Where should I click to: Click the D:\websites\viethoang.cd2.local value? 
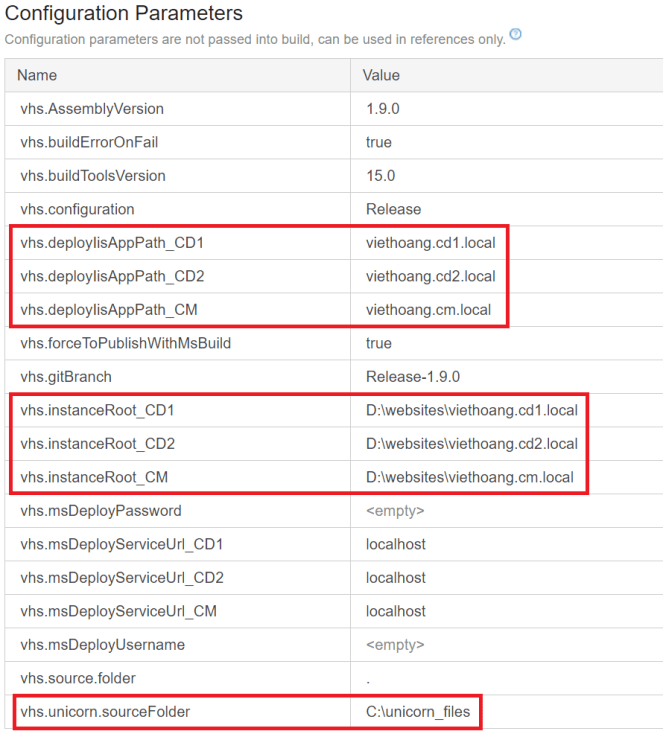point(471,444)
